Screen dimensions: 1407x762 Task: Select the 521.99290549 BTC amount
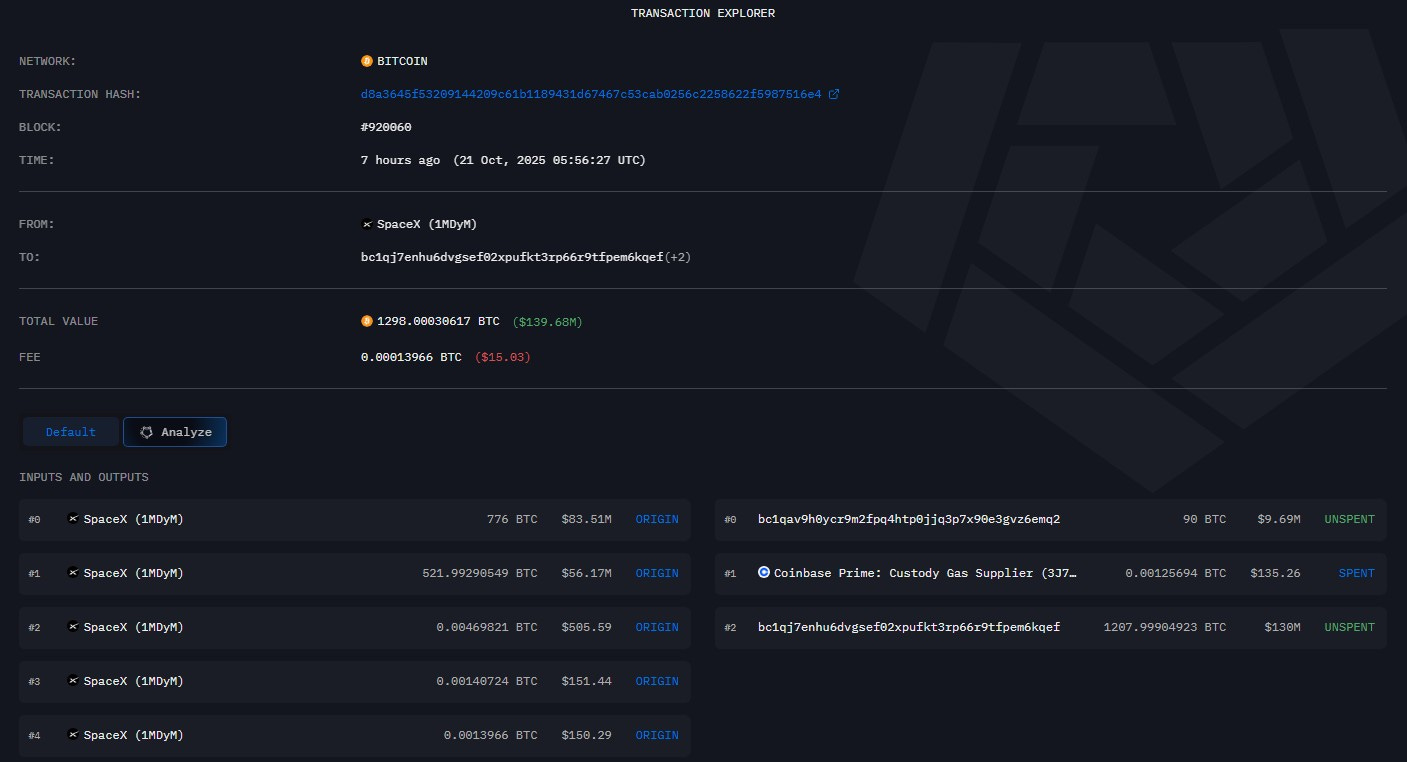pos(480,573)
